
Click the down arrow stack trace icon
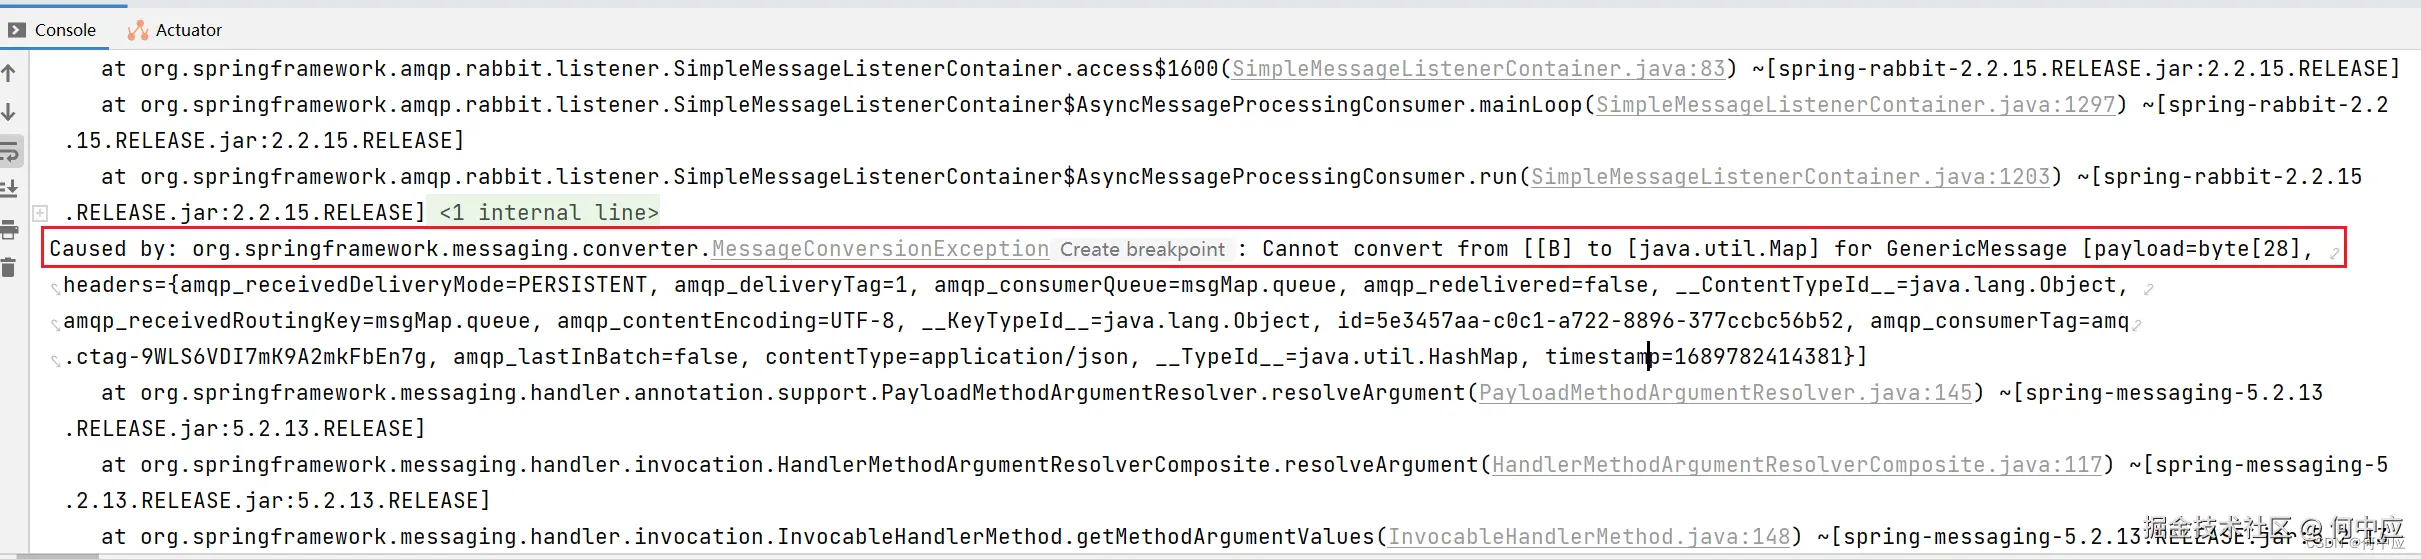[x=9, y=111]
